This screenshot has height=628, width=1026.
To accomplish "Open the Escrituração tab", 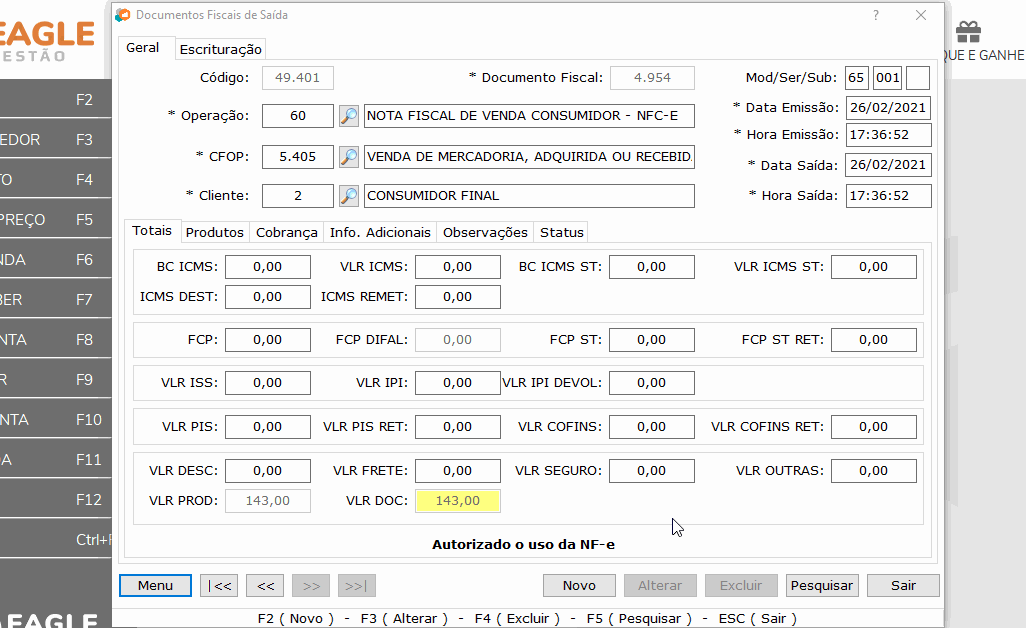I will [221, 49].
